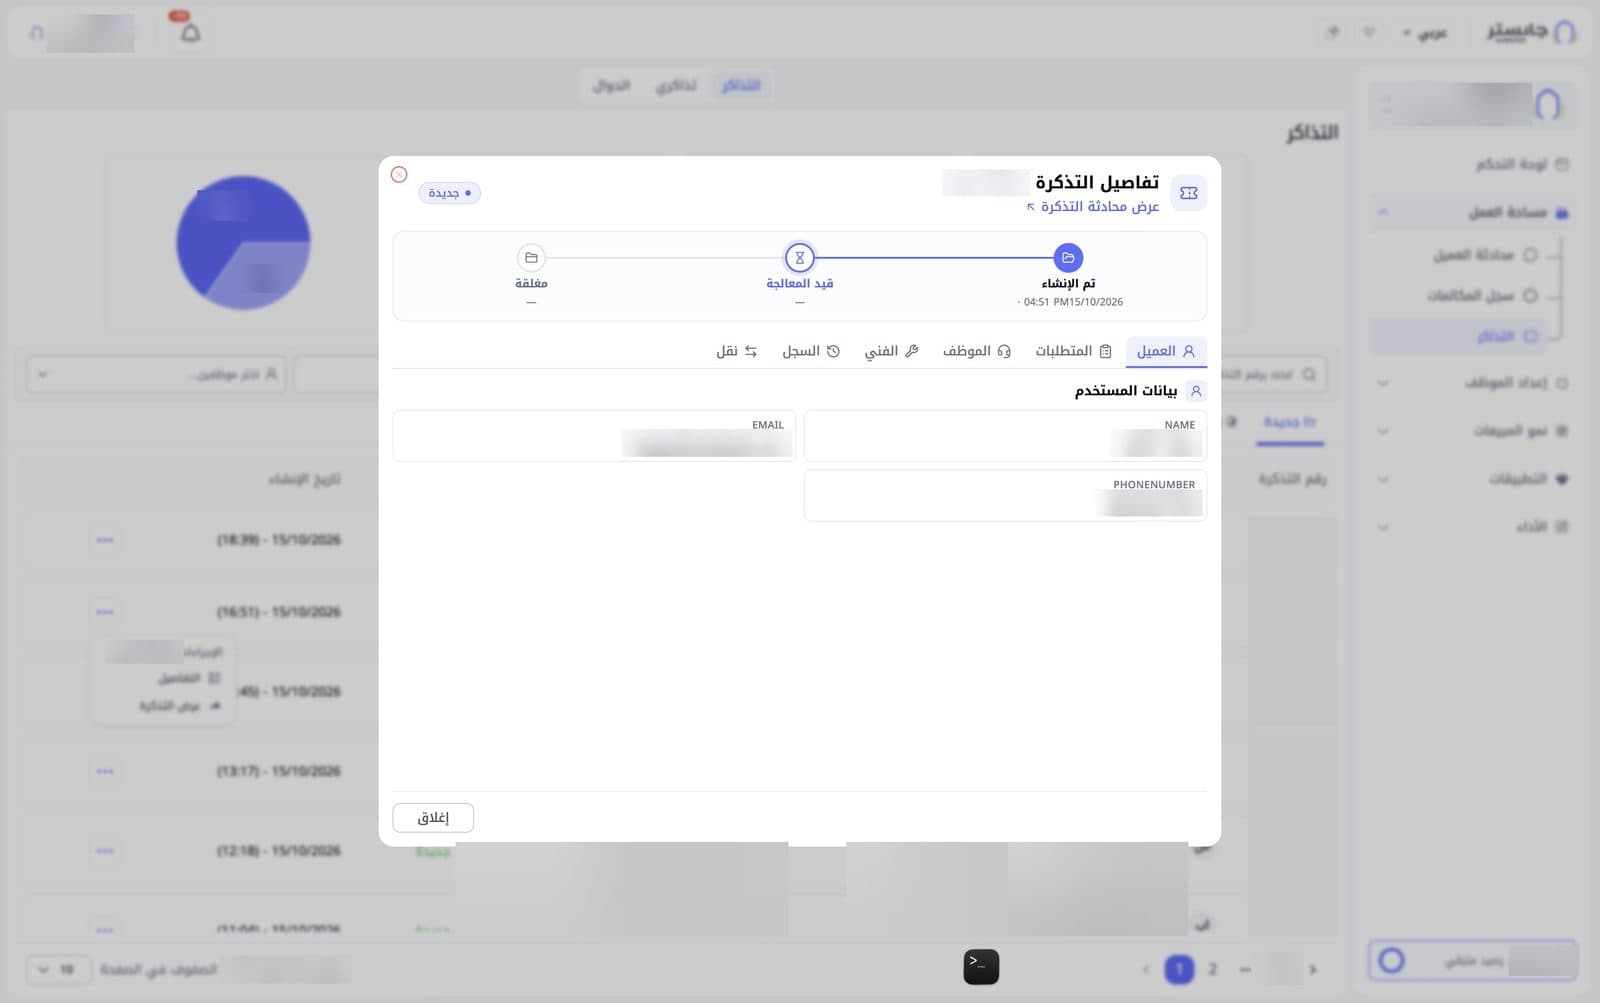Click the قيد المعالجة hourglass step icon
This screenshot has width=1600, height=1003.
[x=799, y=258]
